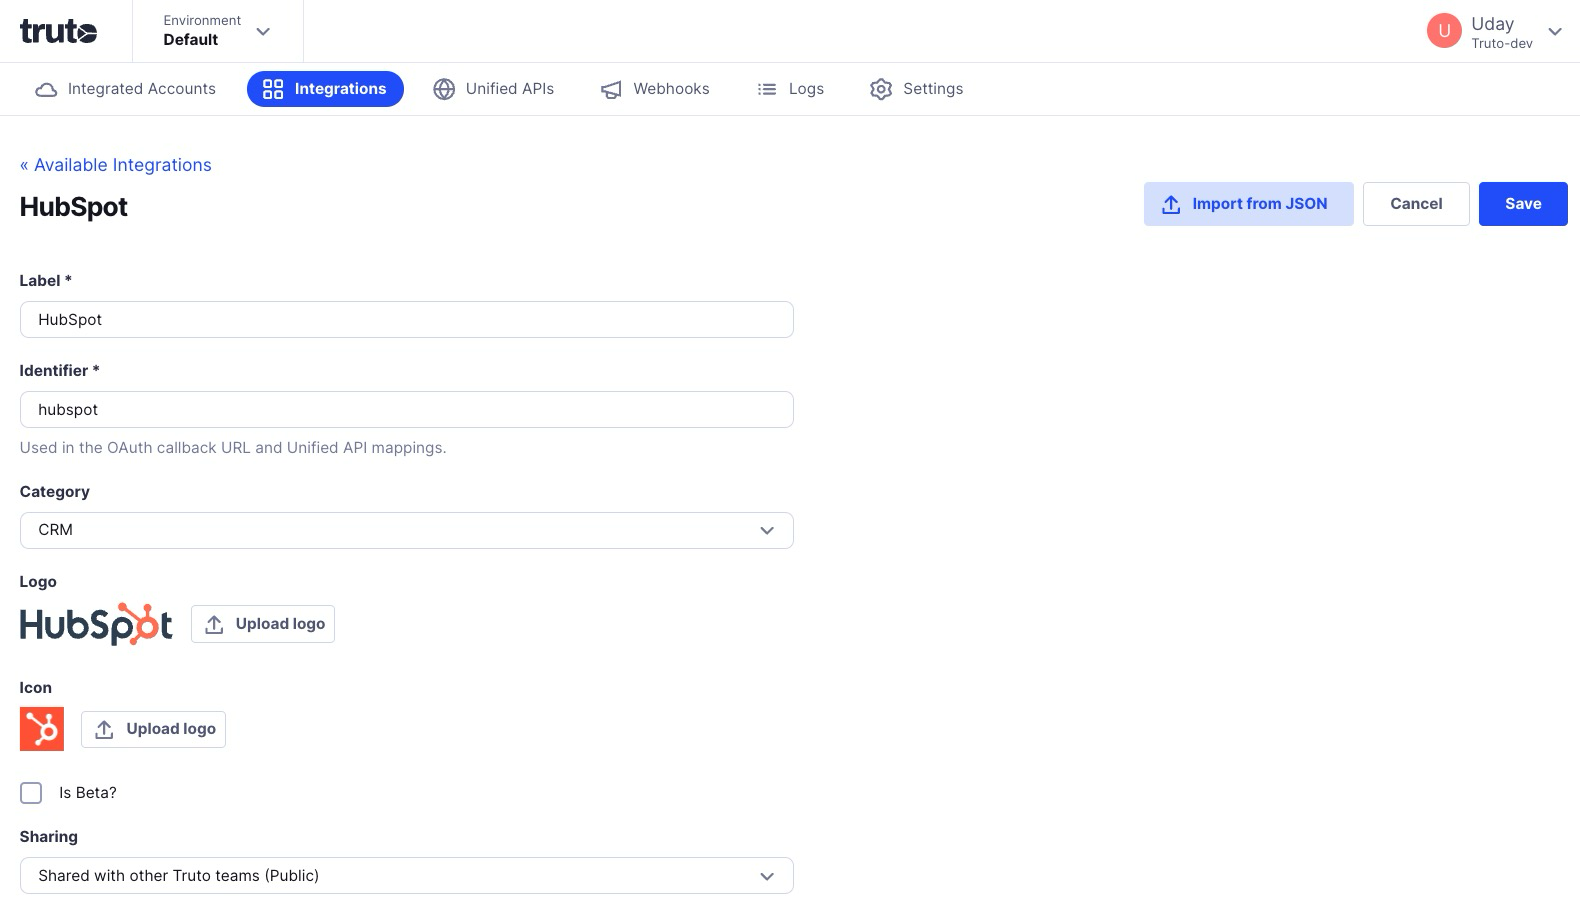Viewport: 1580px width, 918px height.
Task: Toggle the Is Beta? checkbox
Action: (31, 793)
